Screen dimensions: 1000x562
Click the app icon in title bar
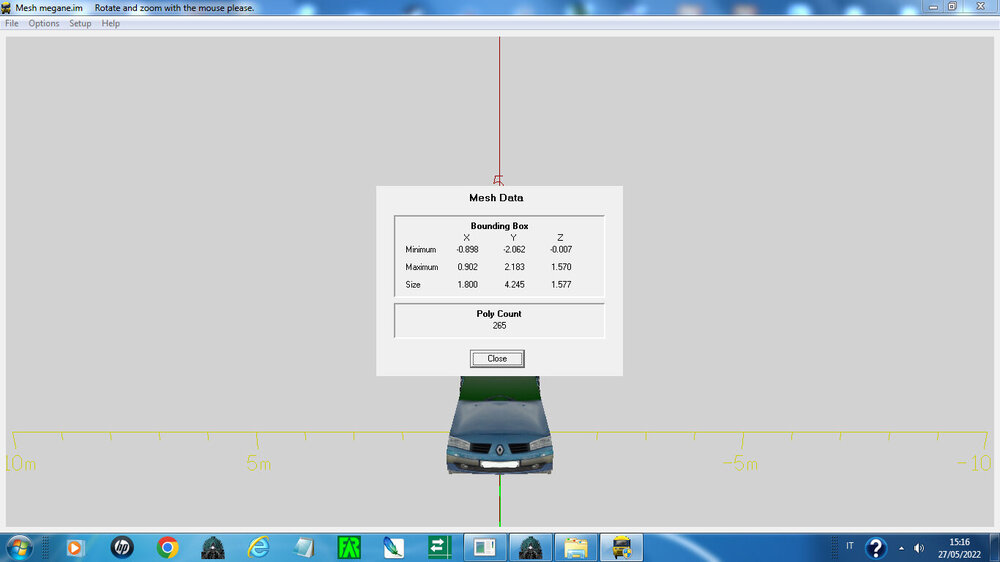(6, 8)
